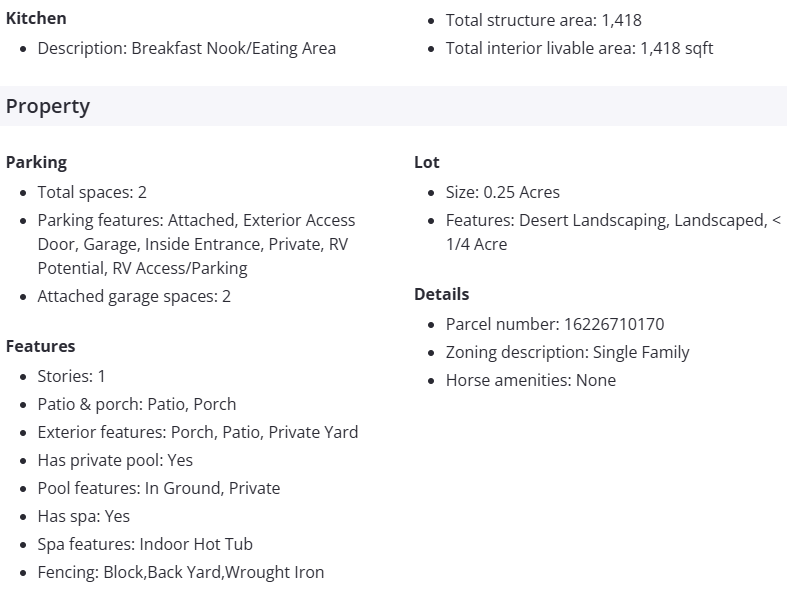The height and width of the screenshot is (597, 787).
Task: Click the Attached garage spaces item
Action: [134, 296]
